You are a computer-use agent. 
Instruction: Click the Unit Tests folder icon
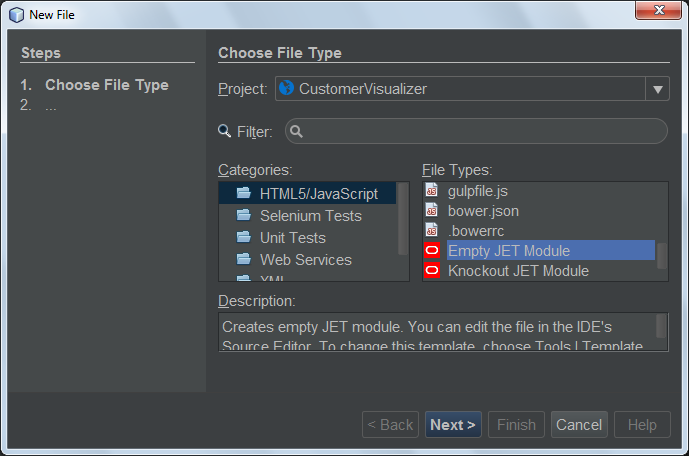click(243, 237)
